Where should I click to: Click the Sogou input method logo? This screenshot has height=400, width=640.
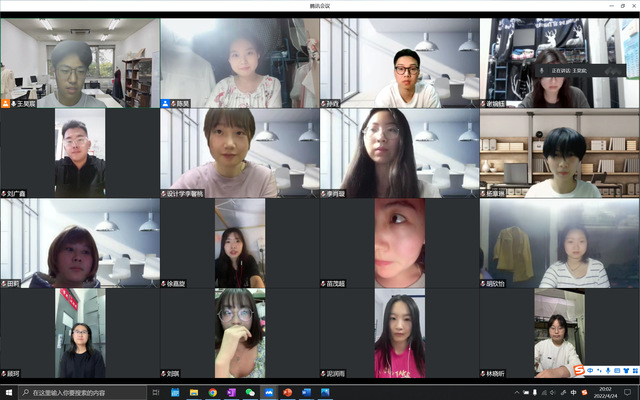[x=579, y=372]
